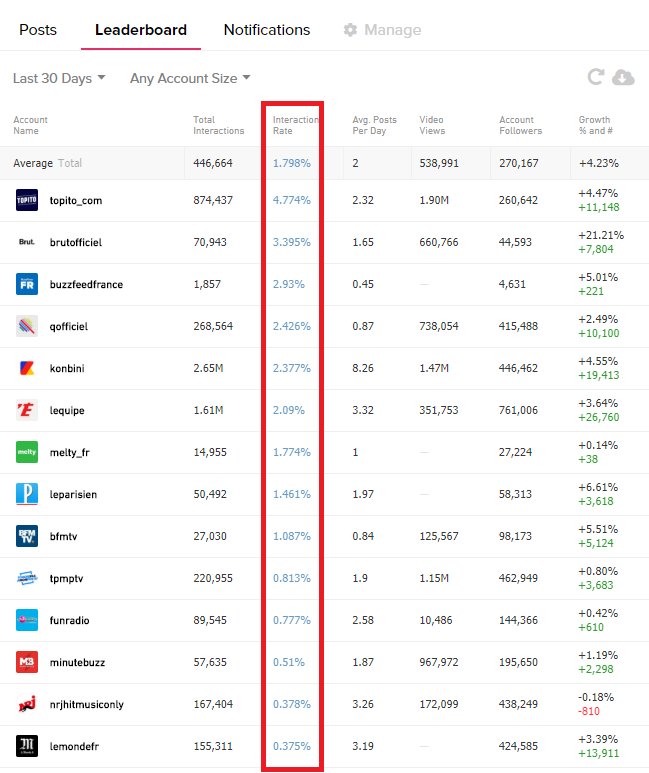This screenshot has width=649, height=773.
Task: Open minutebuzz account name
Action: tap(77, 663)
